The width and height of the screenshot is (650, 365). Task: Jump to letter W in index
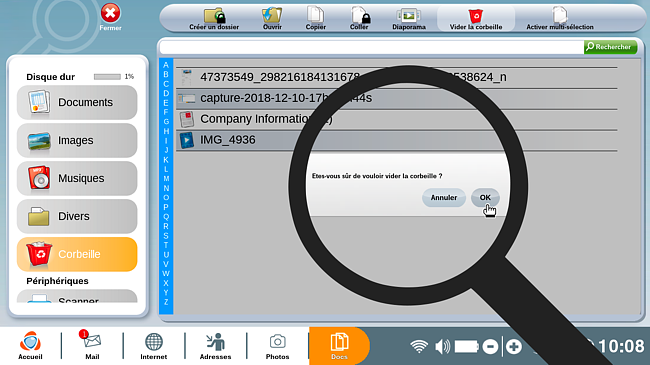click(x=166, y=273)
